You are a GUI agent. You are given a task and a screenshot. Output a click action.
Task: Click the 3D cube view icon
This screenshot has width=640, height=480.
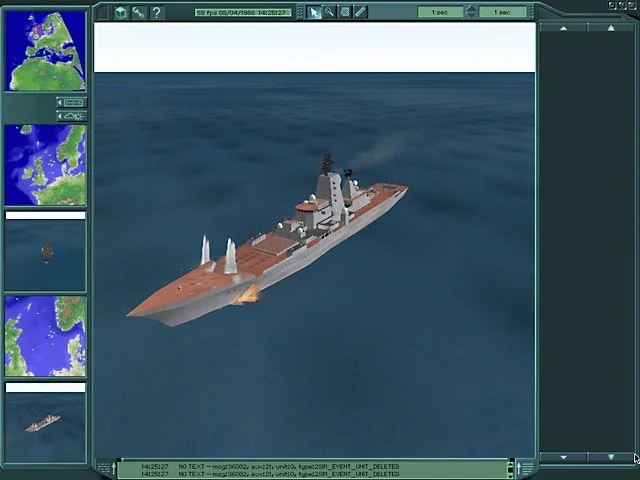click(x=120, y=12)
